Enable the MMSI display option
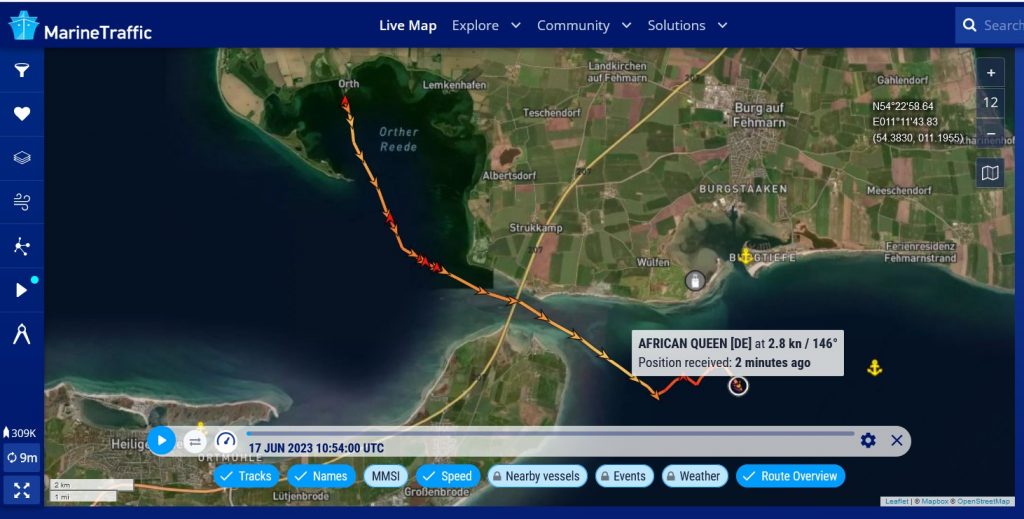 pyautogui.click(x=386, y=476)
